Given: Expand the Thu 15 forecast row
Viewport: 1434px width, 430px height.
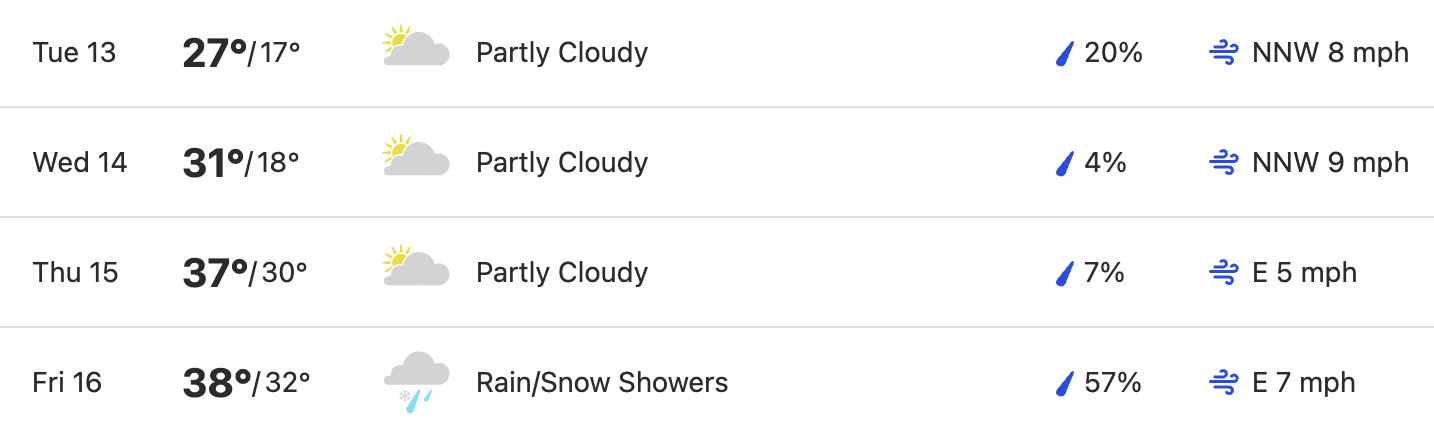Looking at the screenshot, I should (x=717, y=272).
